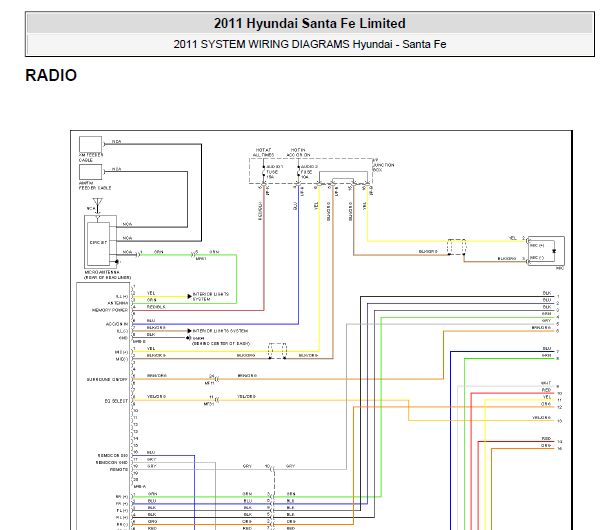Click the RED wire label at terminal 14
This screenshot has height=530, width=603.
coord(546,439)
